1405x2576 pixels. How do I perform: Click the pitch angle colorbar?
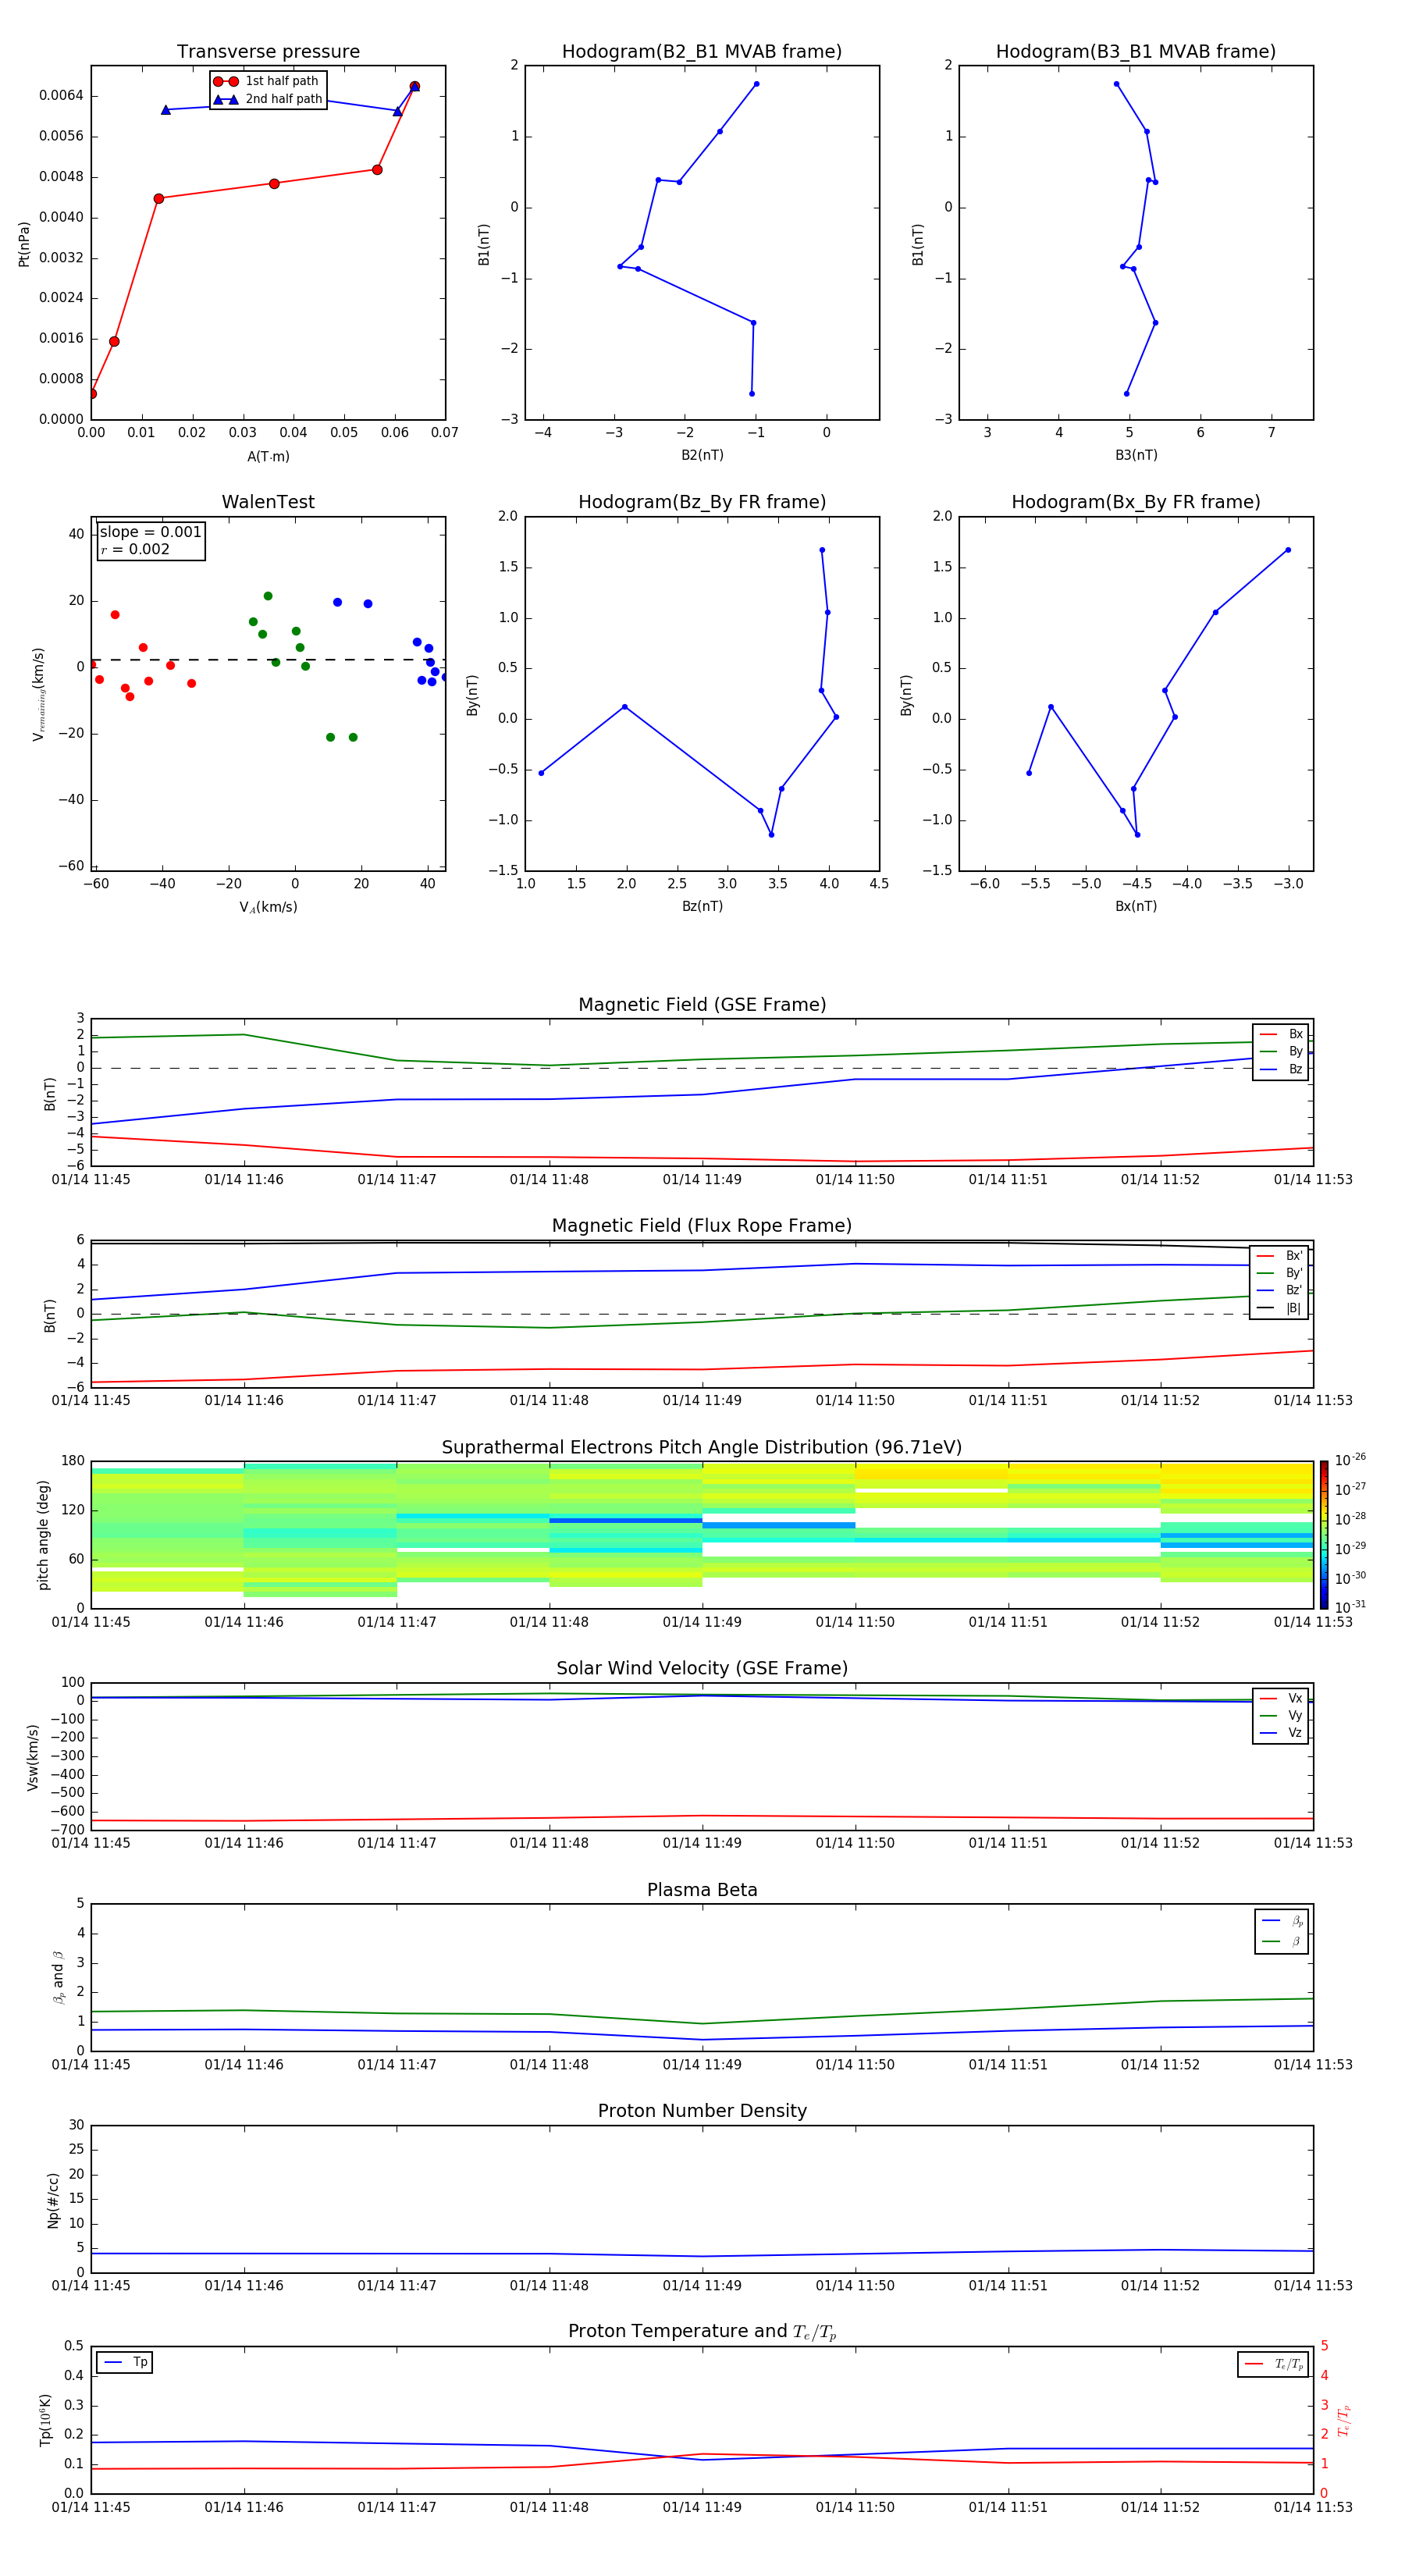click(1324, 1535)
